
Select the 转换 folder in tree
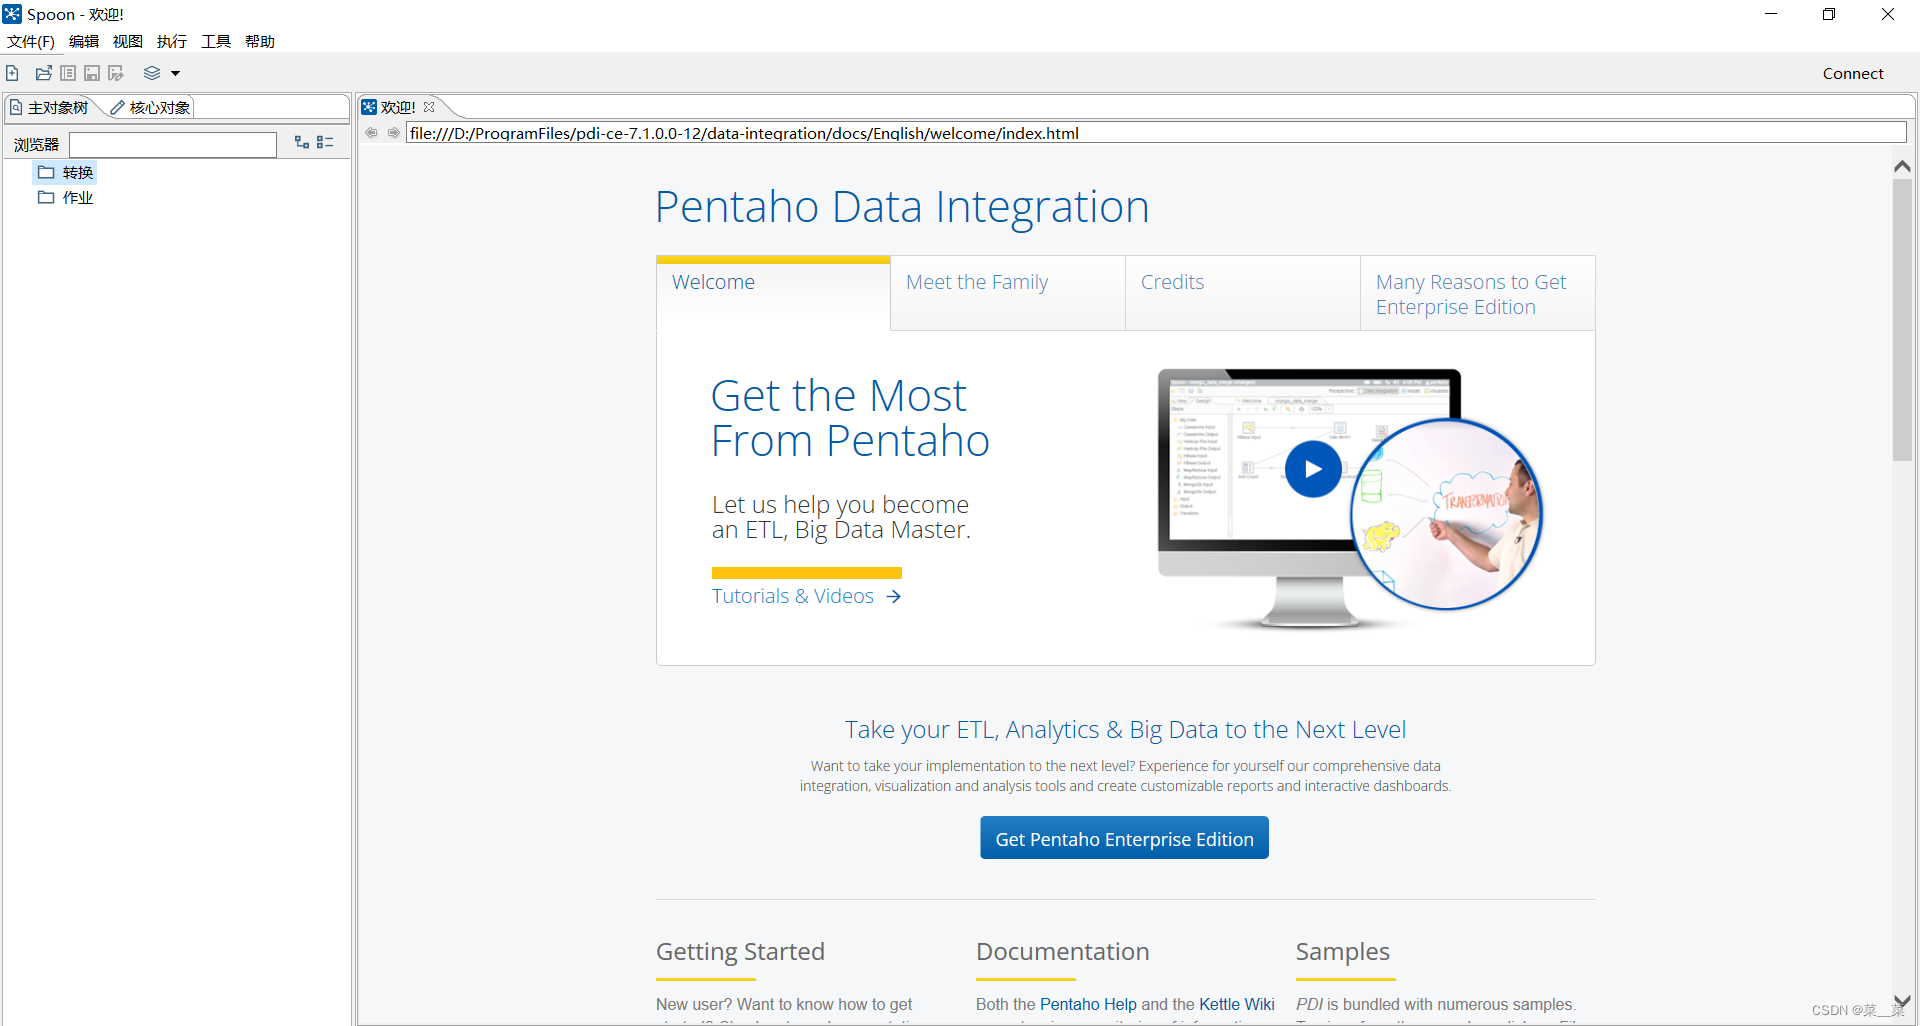coord(66,172)
